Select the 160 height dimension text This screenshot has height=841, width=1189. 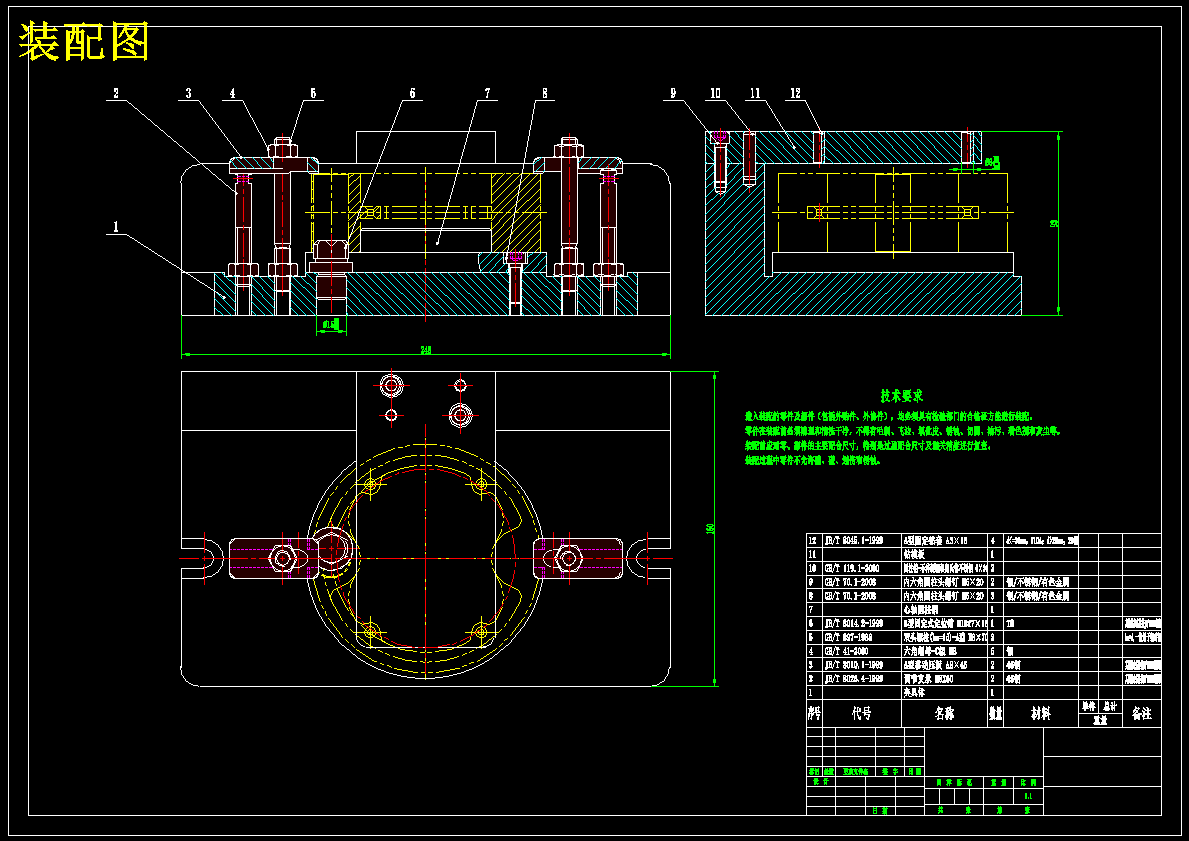711,528
